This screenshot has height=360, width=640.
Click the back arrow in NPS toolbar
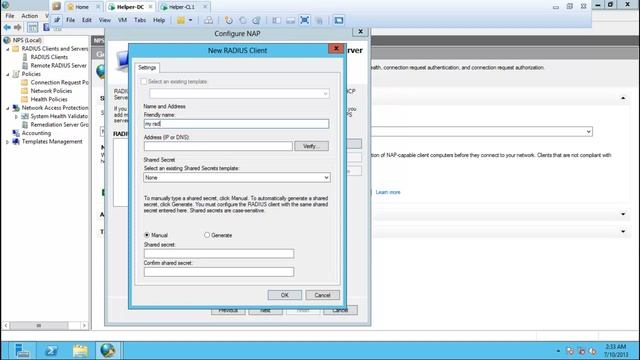(x=7, y=27)
